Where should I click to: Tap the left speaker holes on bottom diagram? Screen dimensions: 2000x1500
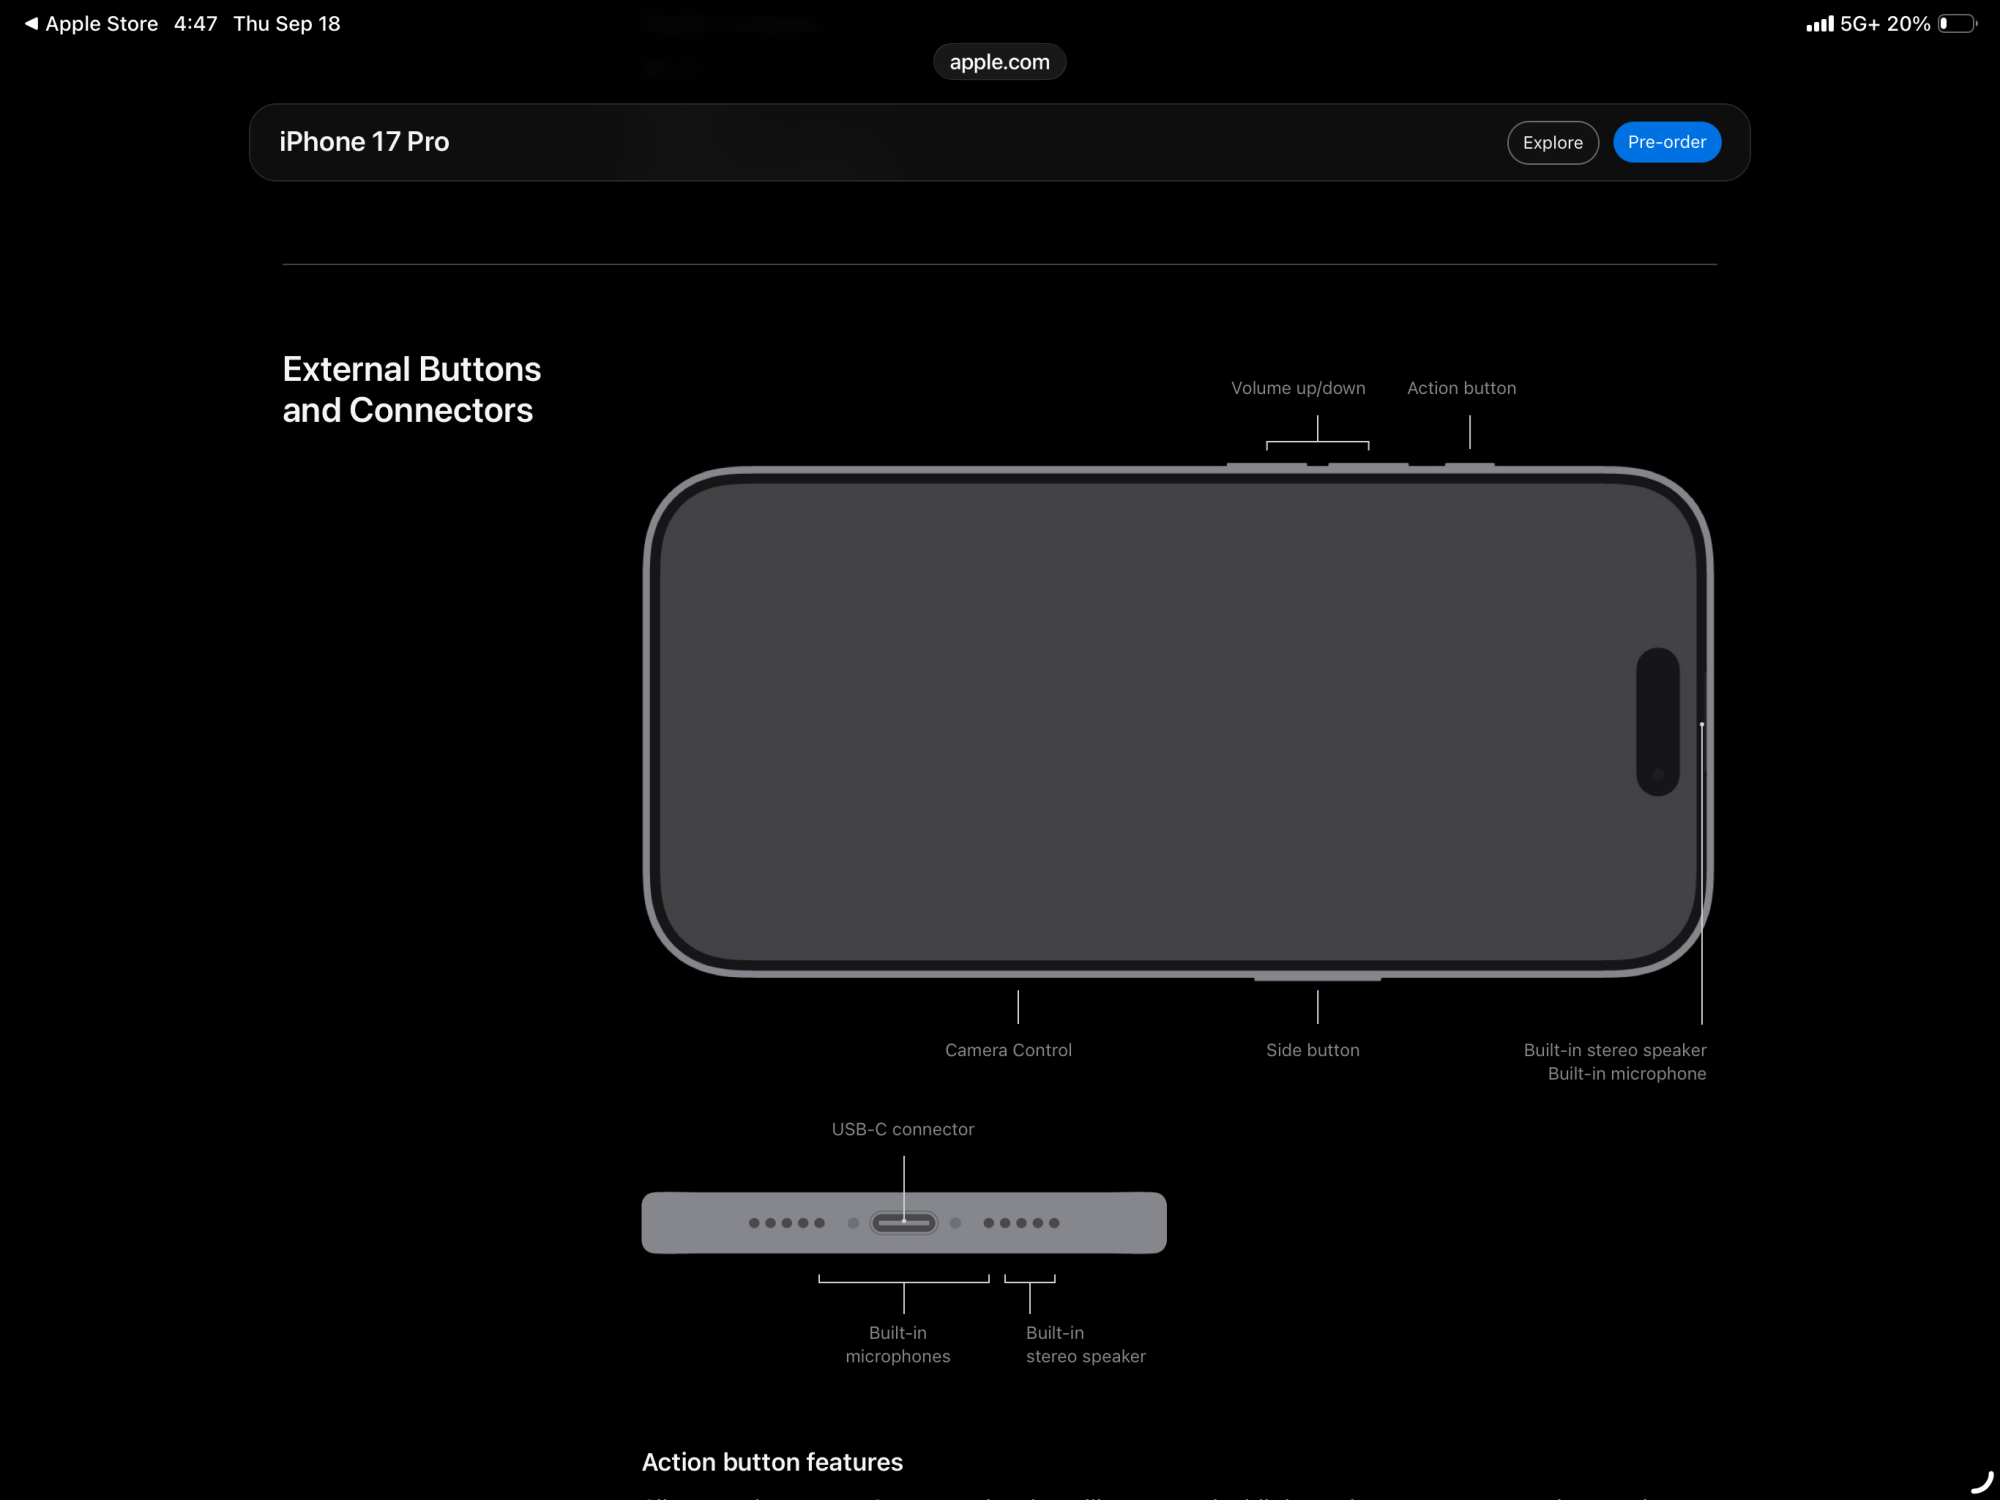786,1223
